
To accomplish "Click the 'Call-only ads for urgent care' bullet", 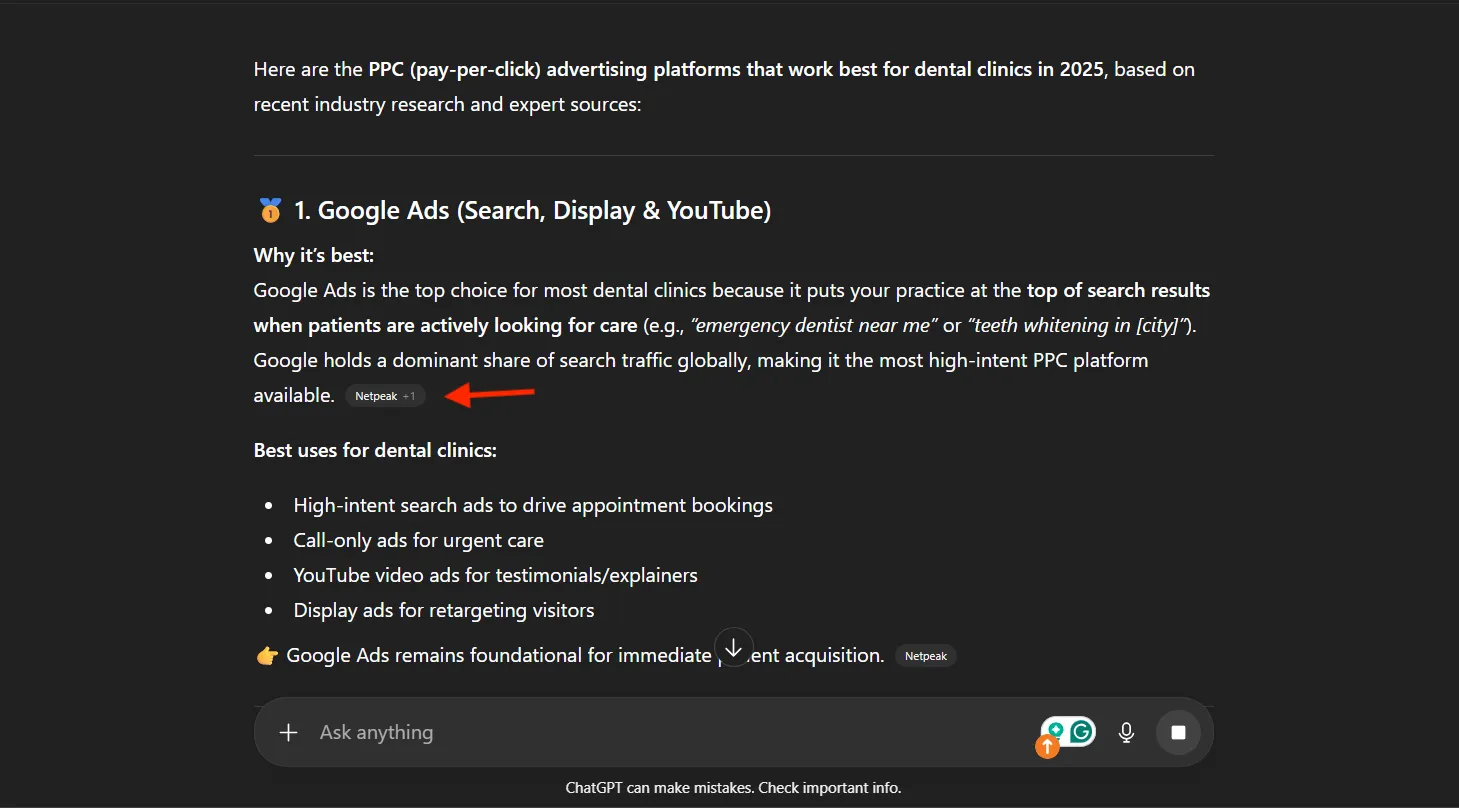I will pyautogui.click(x=418, y=540).
